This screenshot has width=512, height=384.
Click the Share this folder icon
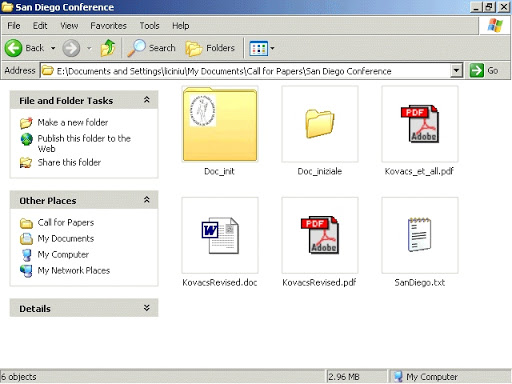pos(26,163)
